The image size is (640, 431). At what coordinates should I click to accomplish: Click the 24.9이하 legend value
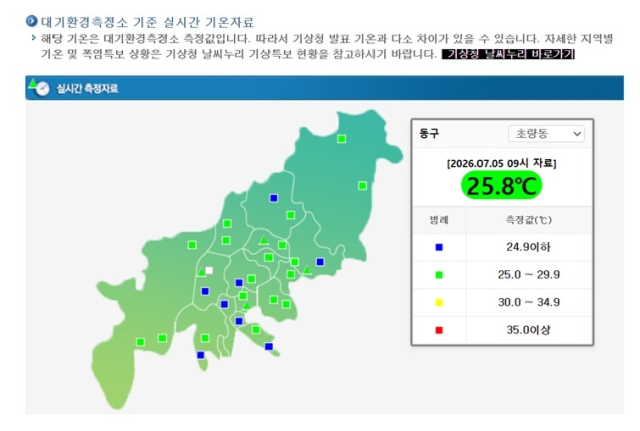coord(529,247)
